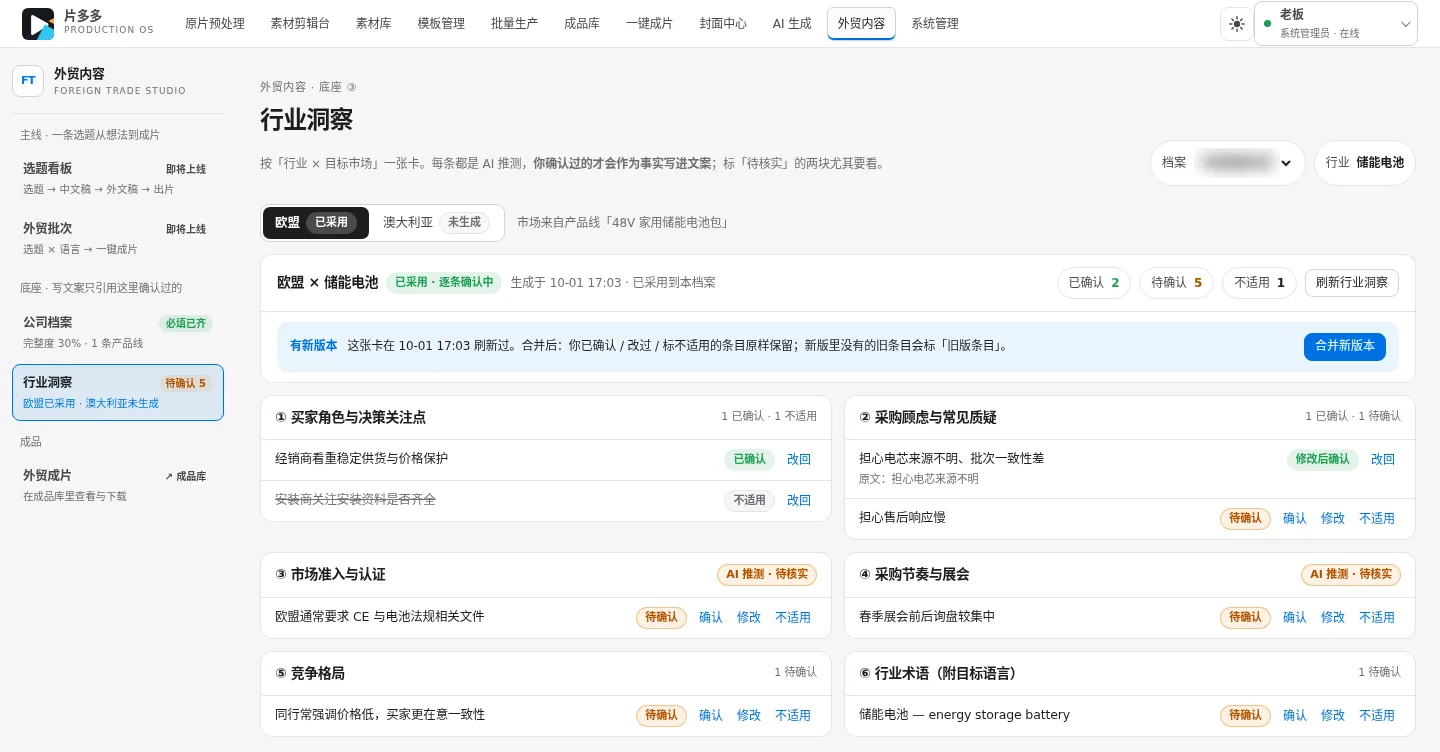Open the 一键成片 menu item

point(649,24)
